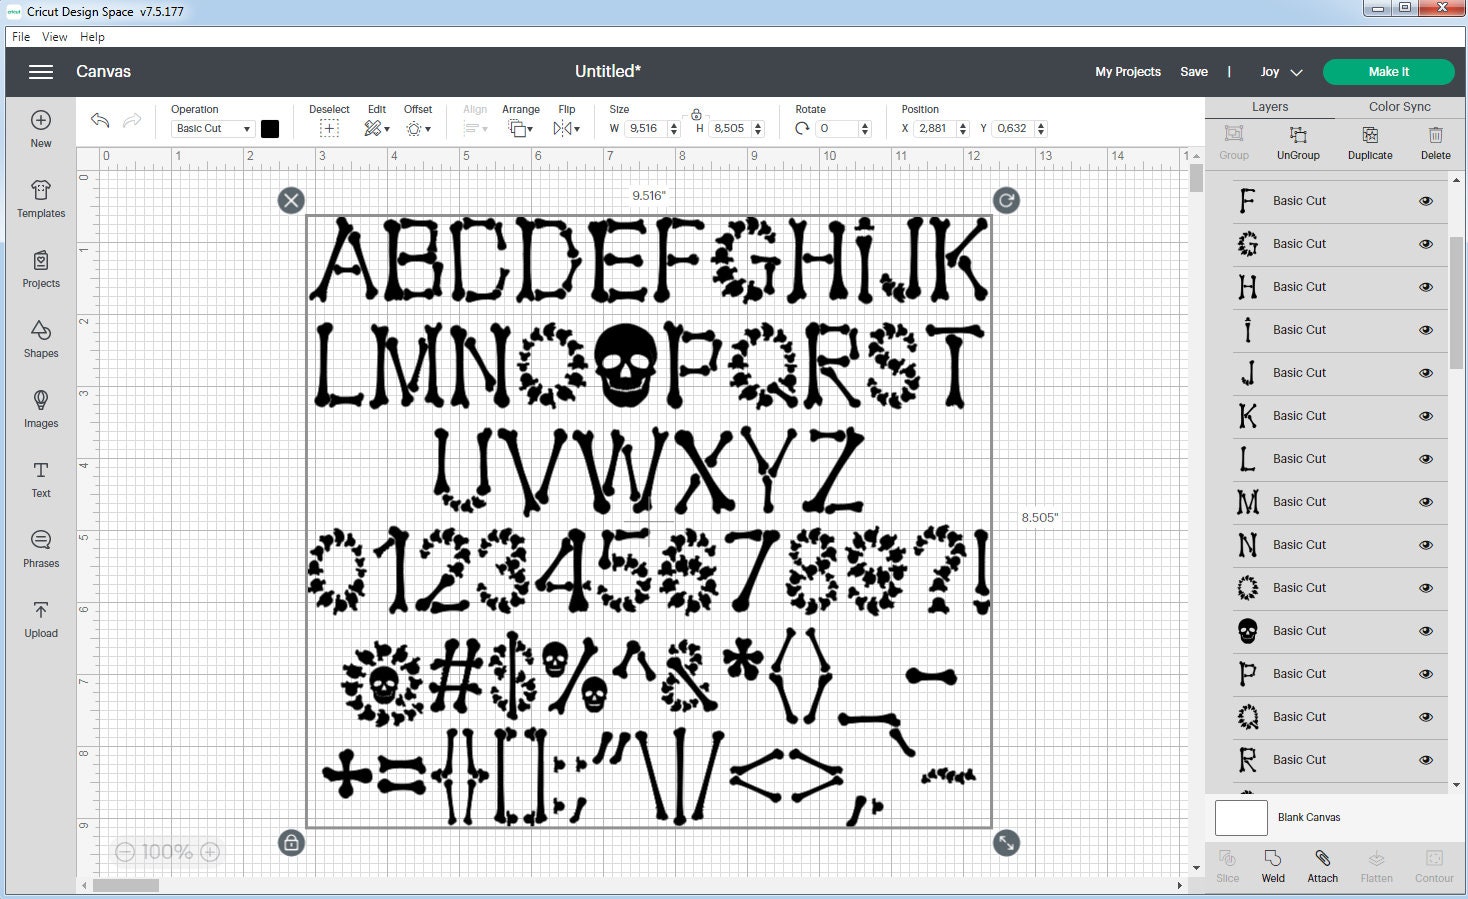The height and width of the screenshot is (899, 1468).
Task: Open My Projects
Action: (x=1127, y=71)
